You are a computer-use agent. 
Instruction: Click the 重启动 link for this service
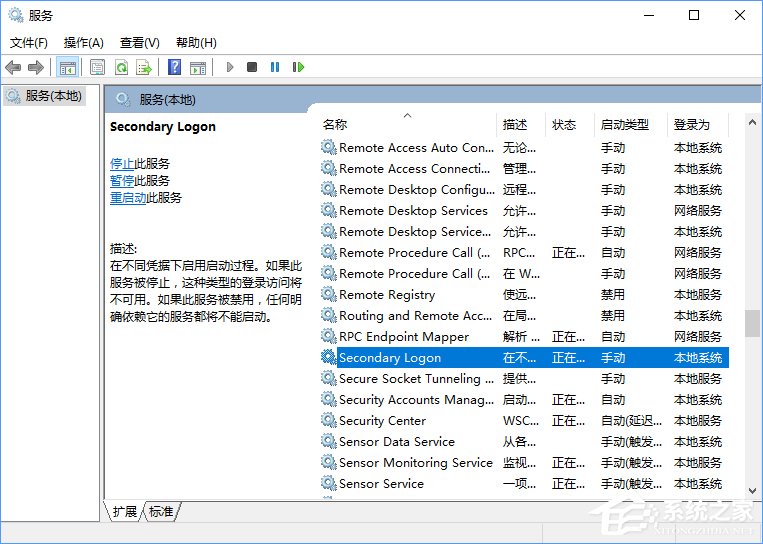128,197
